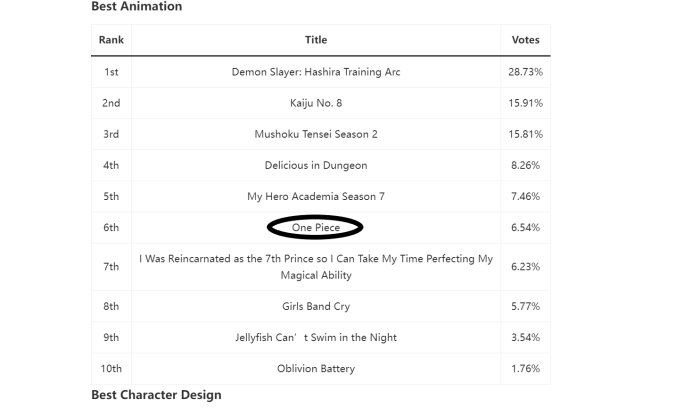Click Demon Slayer: Hashira Training Arc title
Image resolution: width=692 pixels, height=408 pixels.
tap(316, 72)
